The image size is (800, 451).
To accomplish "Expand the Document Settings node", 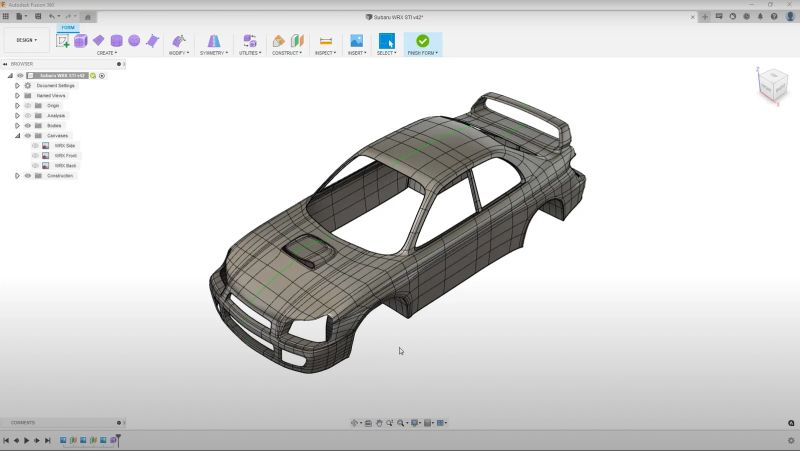I will point(17,86).
